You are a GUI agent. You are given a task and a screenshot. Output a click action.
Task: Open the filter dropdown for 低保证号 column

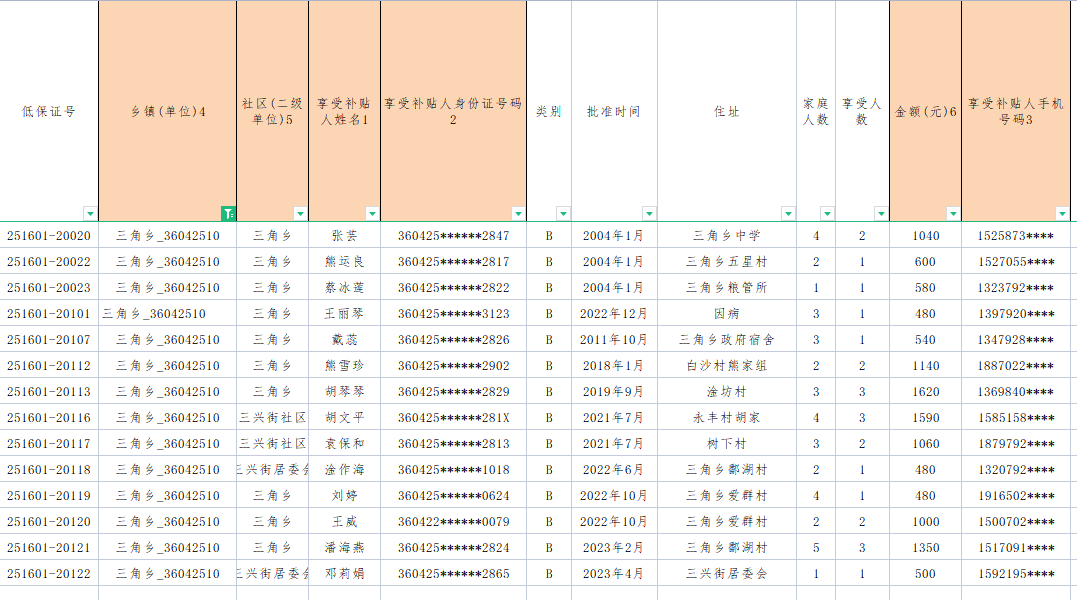click(x=90, y=213)
